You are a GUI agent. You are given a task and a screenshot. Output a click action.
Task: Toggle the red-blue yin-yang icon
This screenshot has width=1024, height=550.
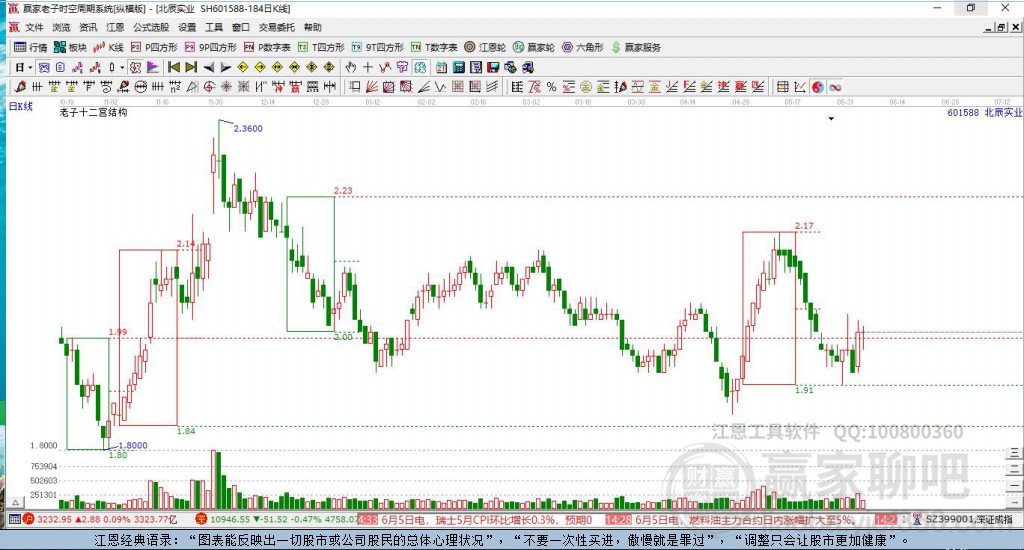[818, 87]
